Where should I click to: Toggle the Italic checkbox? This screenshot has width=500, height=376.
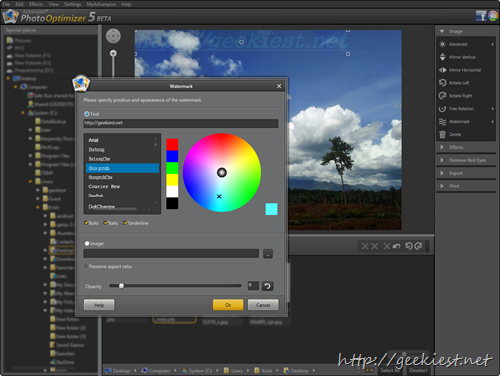[106, 223]
